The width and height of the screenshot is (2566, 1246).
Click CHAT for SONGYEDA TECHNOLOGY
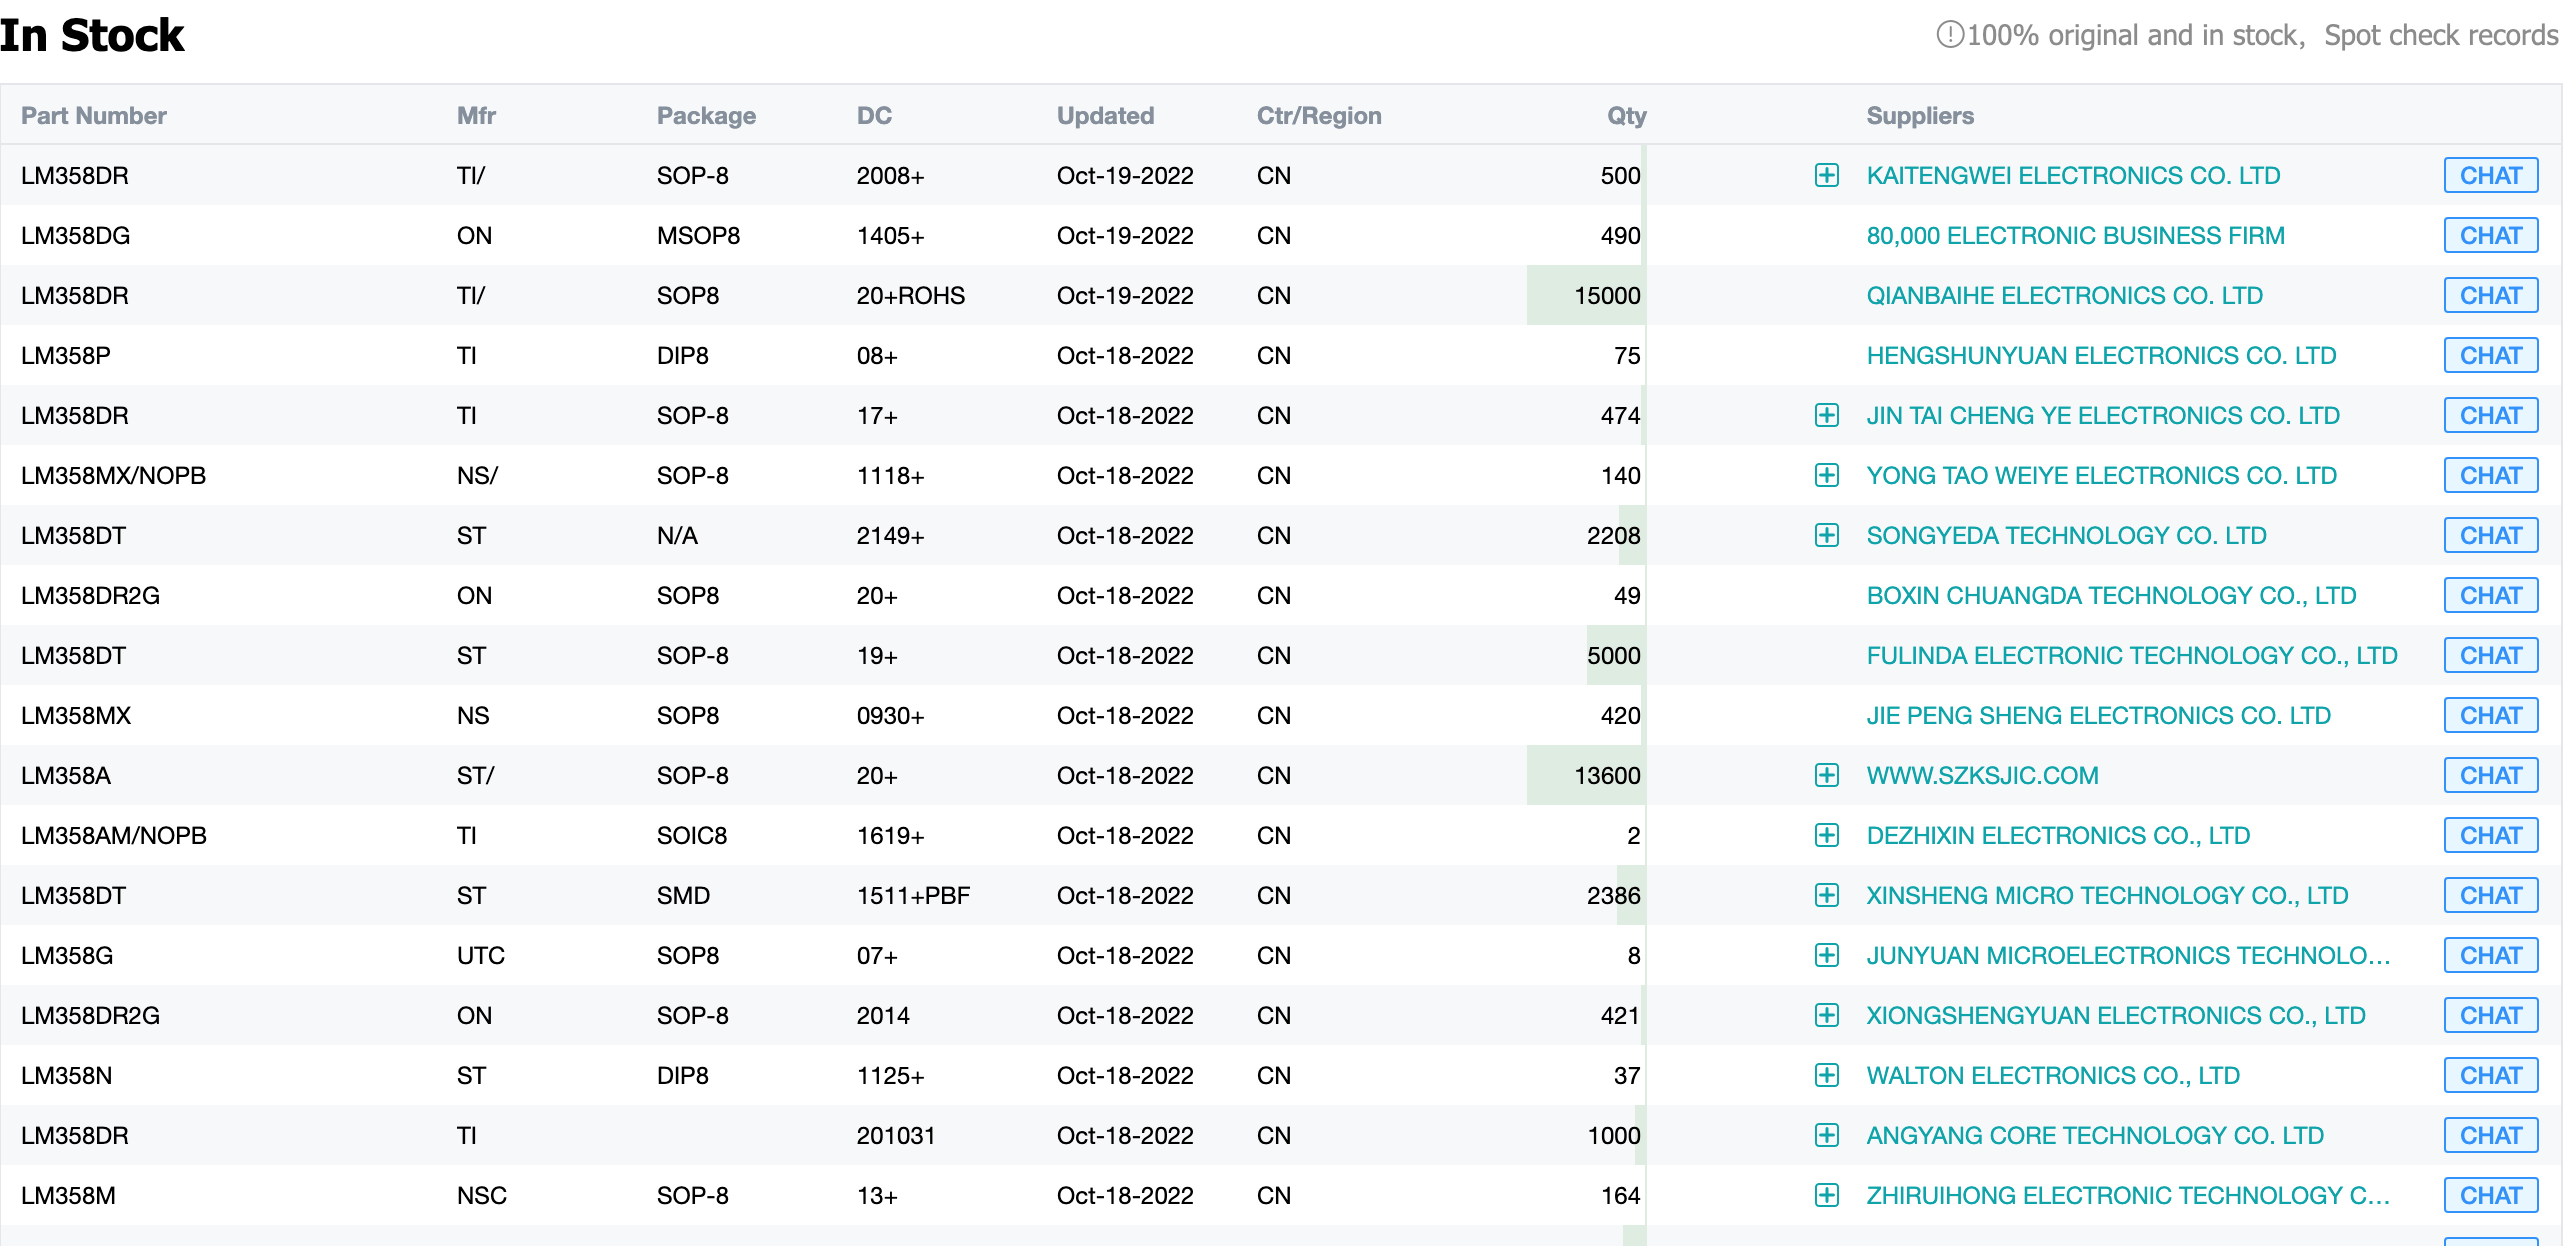2490,535
